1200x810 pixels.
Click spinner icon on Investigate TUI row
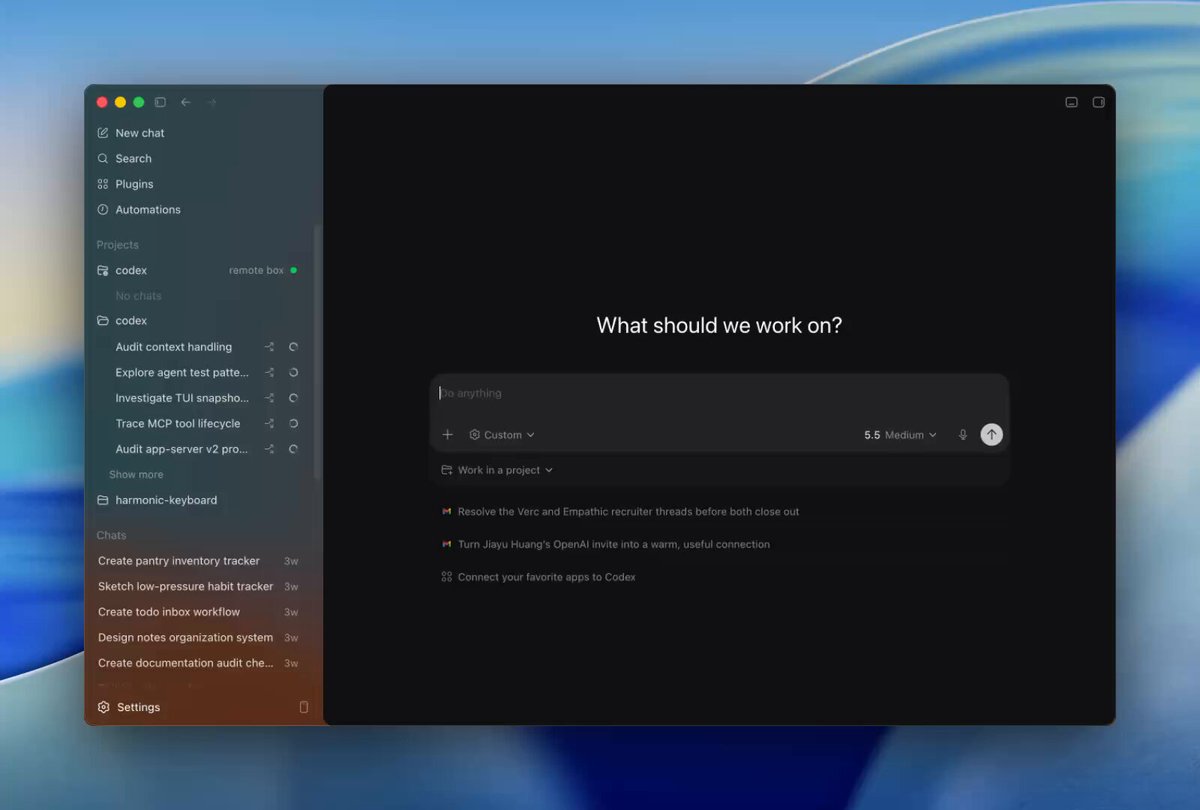click(x=293, y=398)
